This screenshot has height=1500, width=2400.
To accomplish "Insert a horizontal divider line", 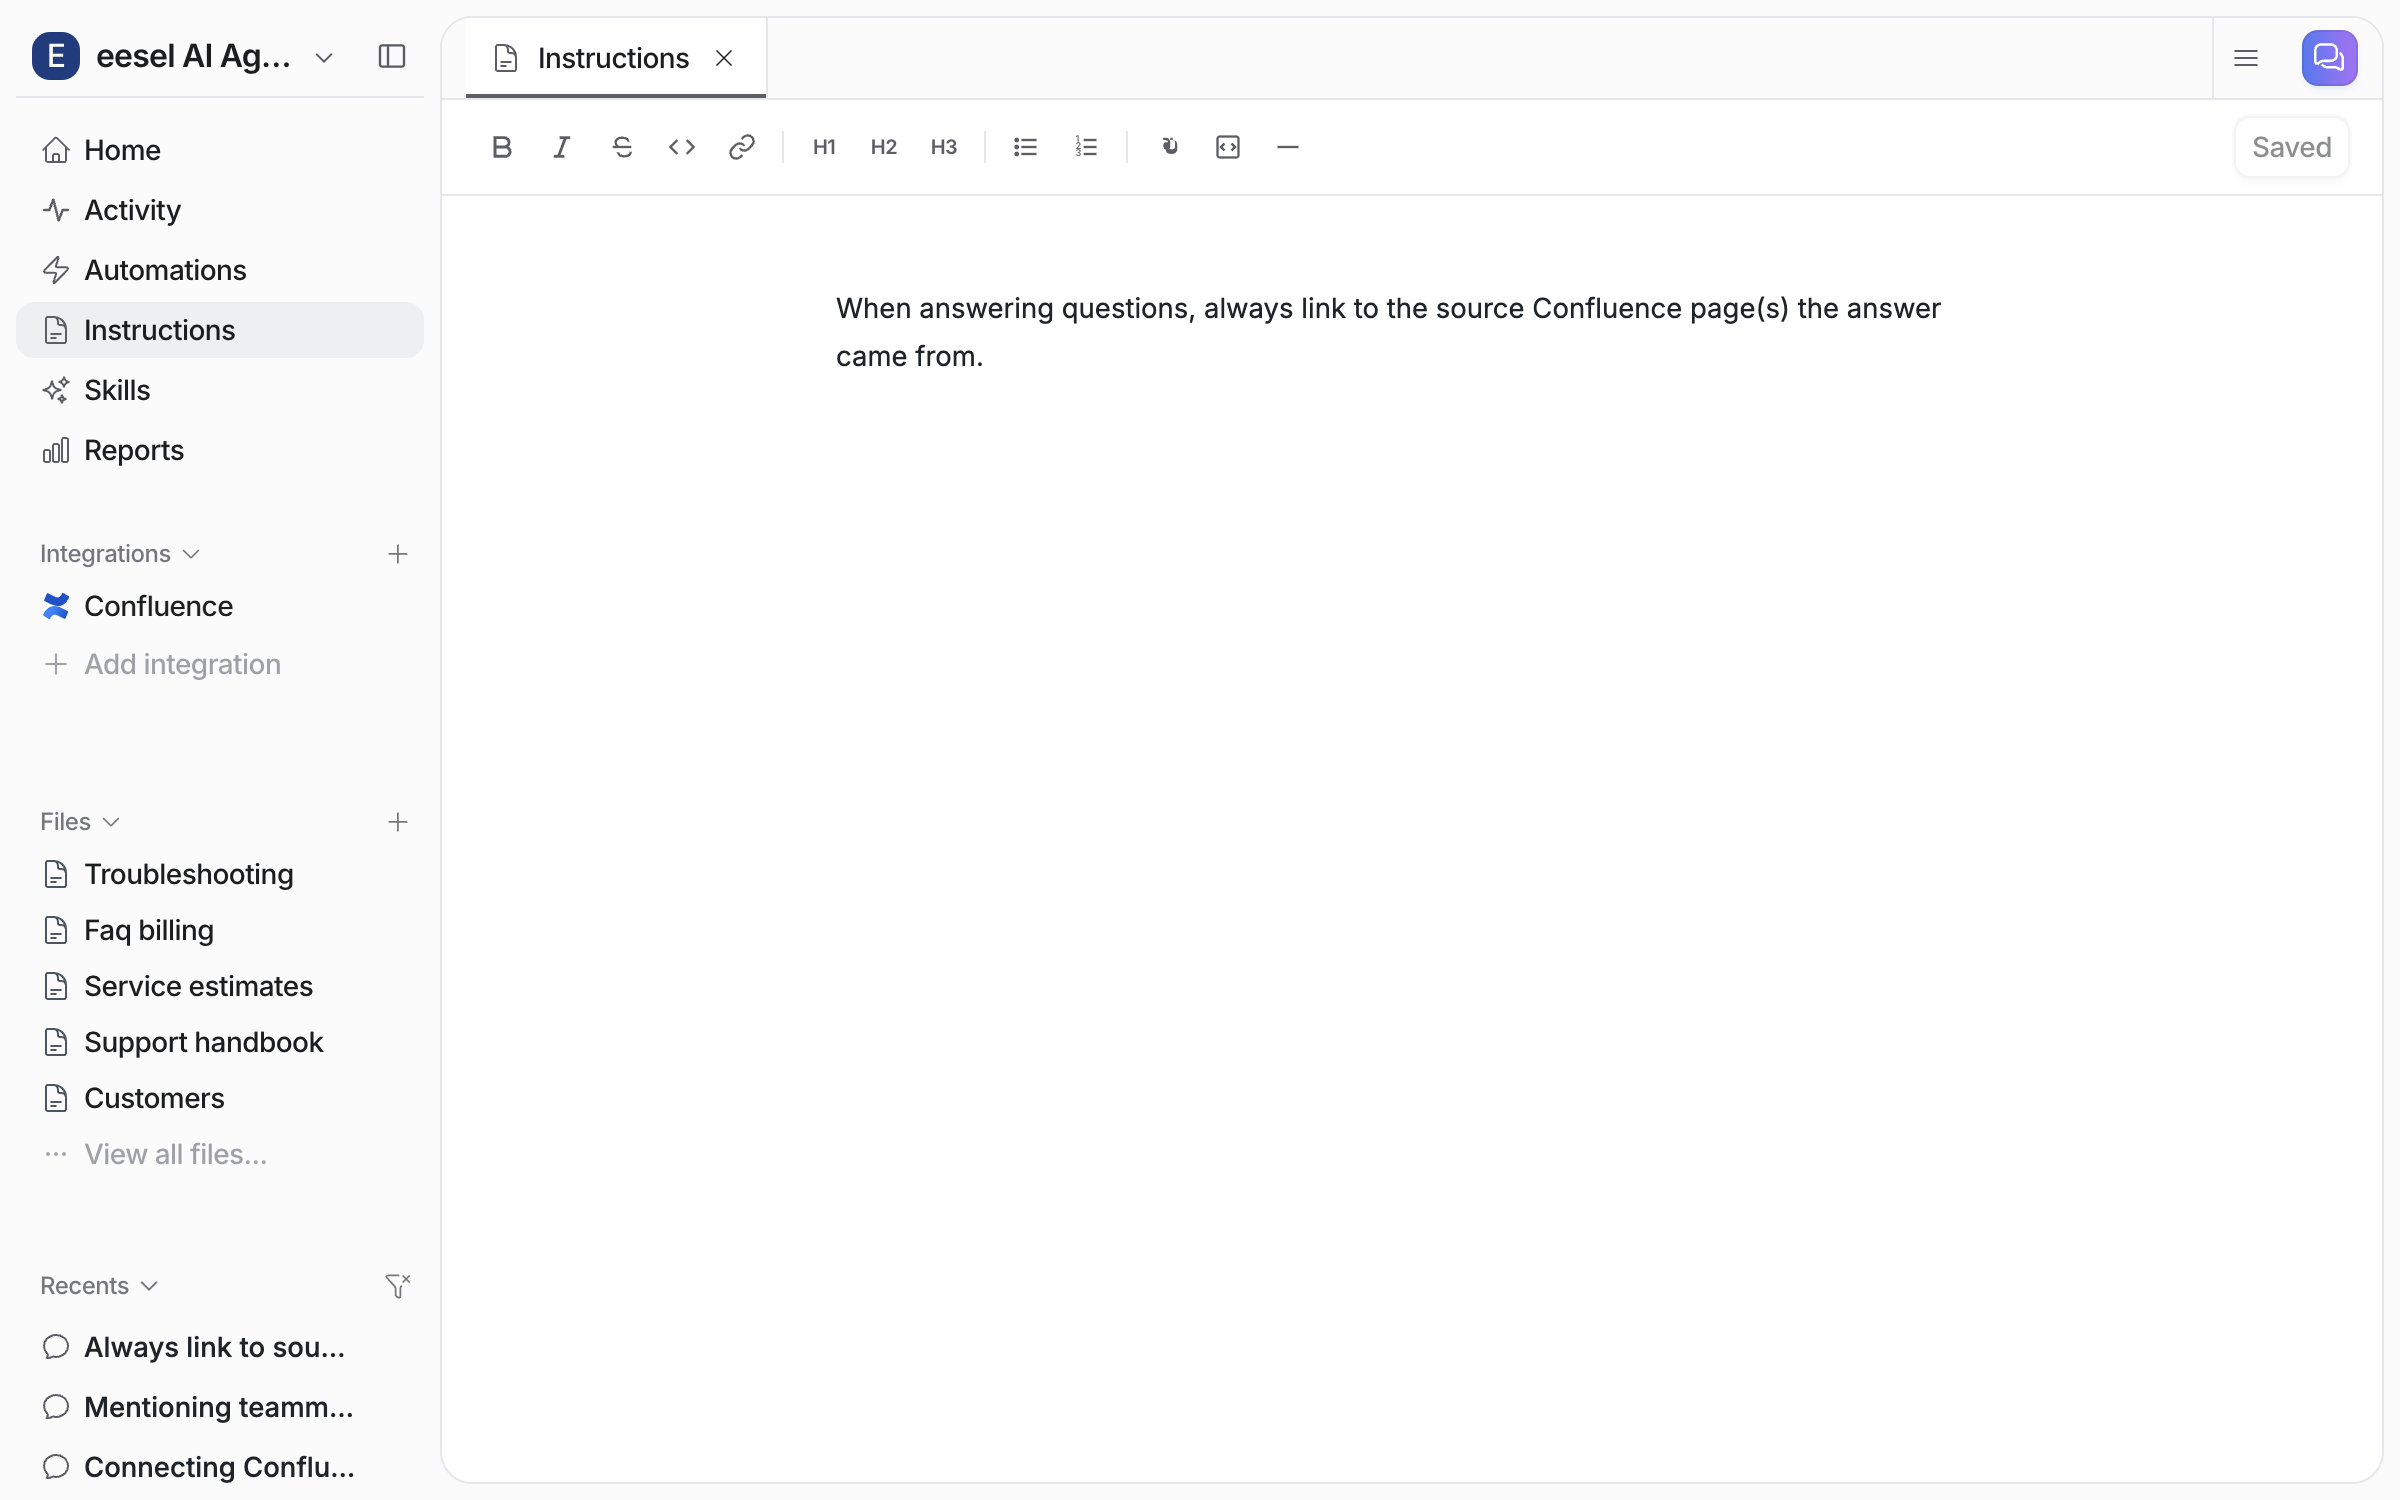I will pos(1288,147).
